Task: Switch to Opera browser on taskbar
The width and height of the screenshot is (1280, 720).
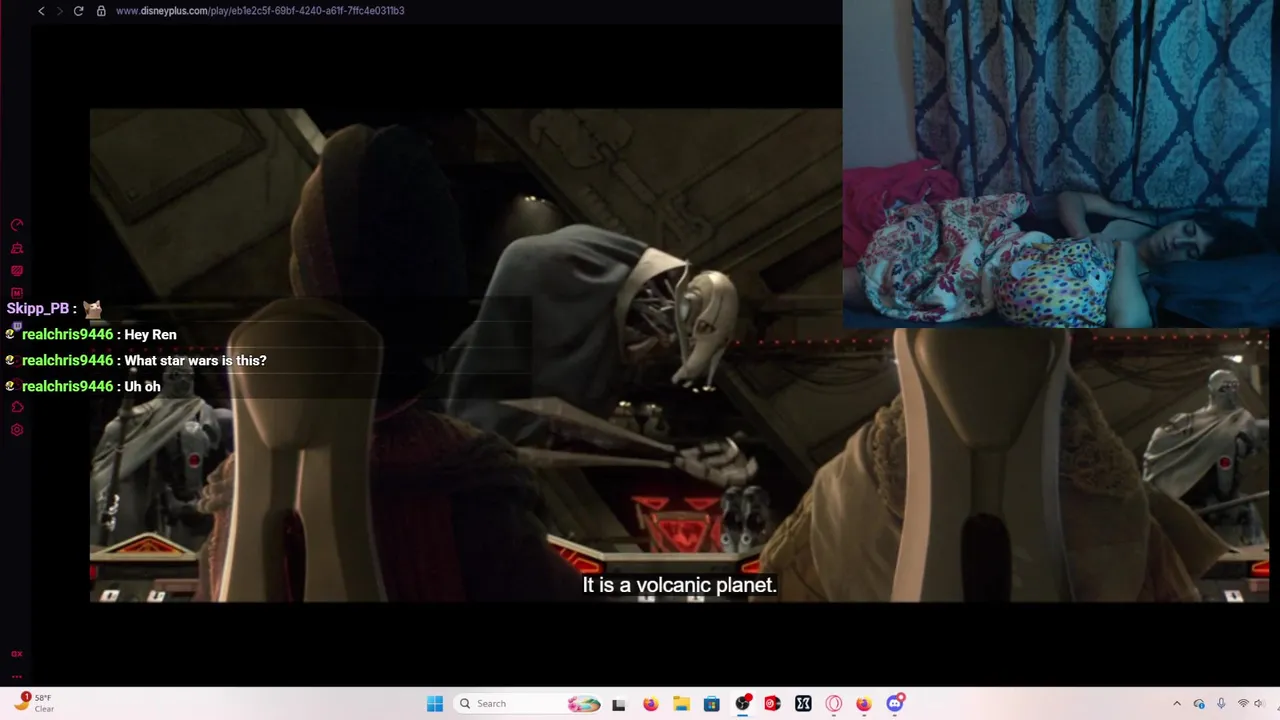Action: coord(834,704)
